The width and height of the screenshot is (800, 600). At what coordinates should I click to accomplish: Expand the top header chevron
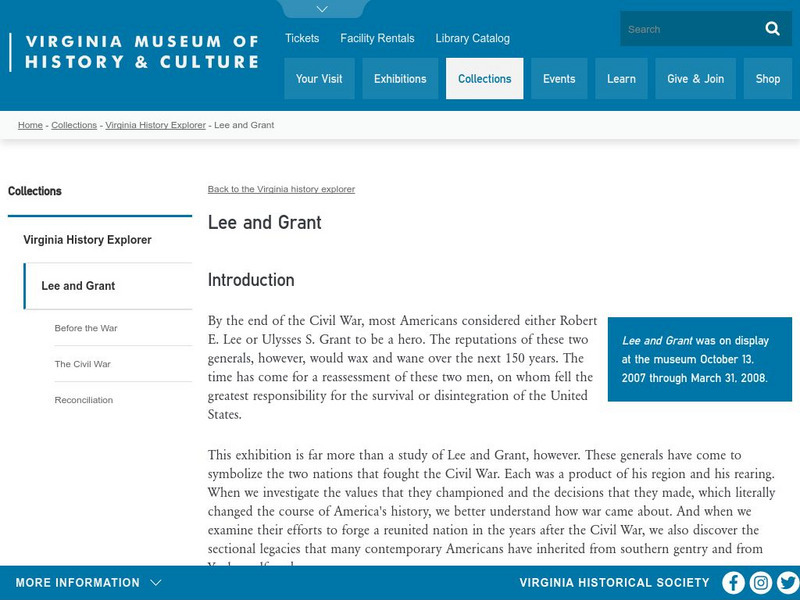pyautogui.click(x=322, y=9)
